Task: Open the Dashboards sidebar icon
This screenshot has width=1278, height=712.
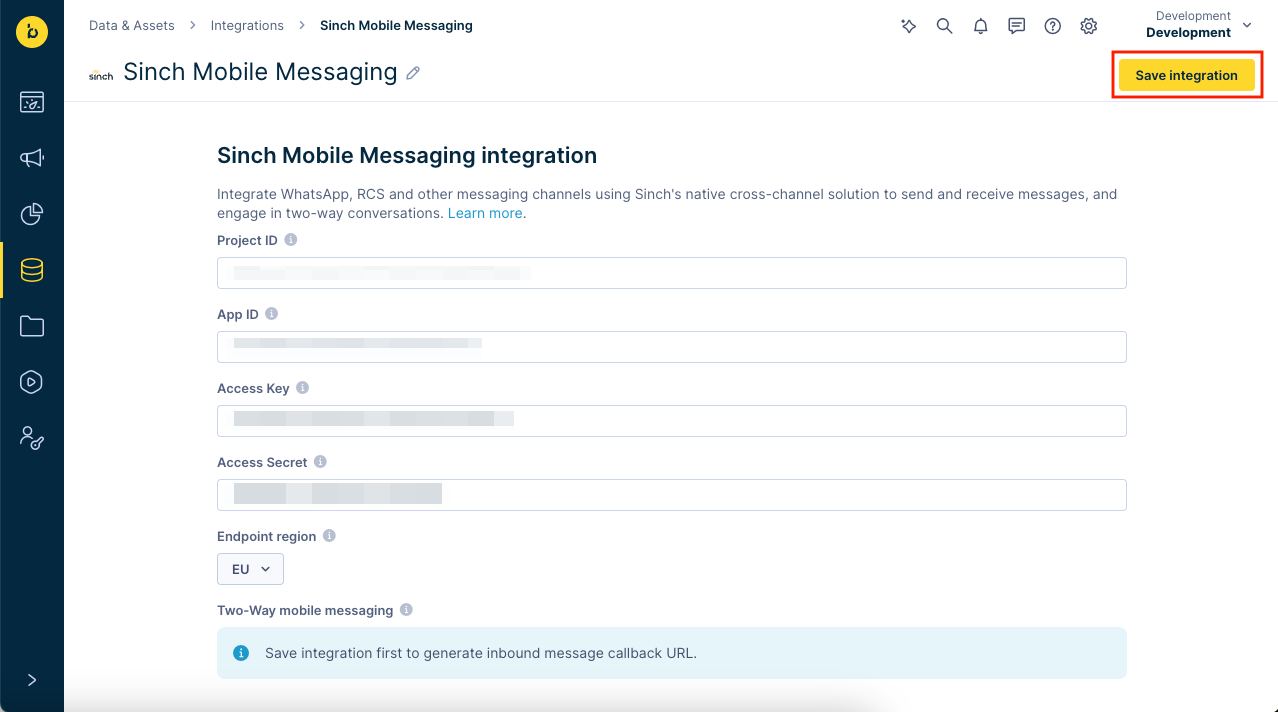Action: pos(32,102)
